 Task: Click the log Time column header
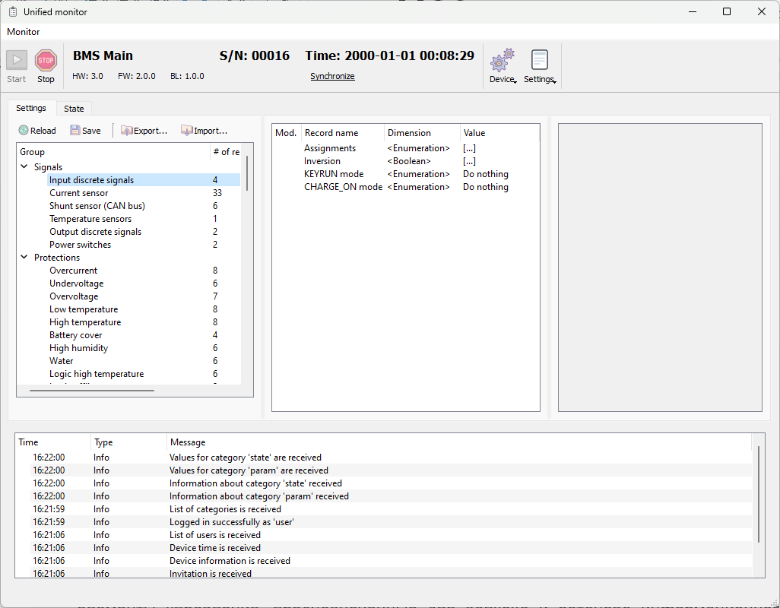pyautogui.click(x=53, y=442)
